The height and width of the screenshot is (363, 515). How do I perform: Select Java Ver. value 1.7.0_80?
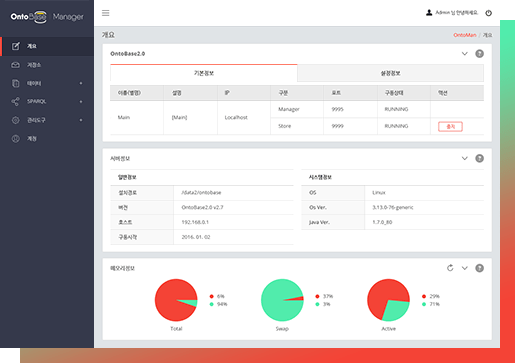point(382,222)
